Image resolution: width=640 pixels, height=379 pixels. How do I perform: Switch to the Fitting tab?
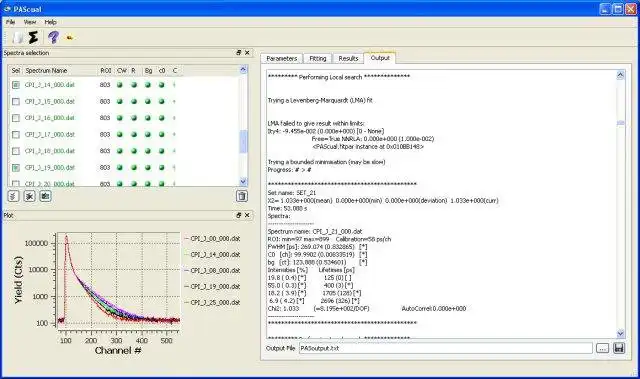(x=318, y=58)
